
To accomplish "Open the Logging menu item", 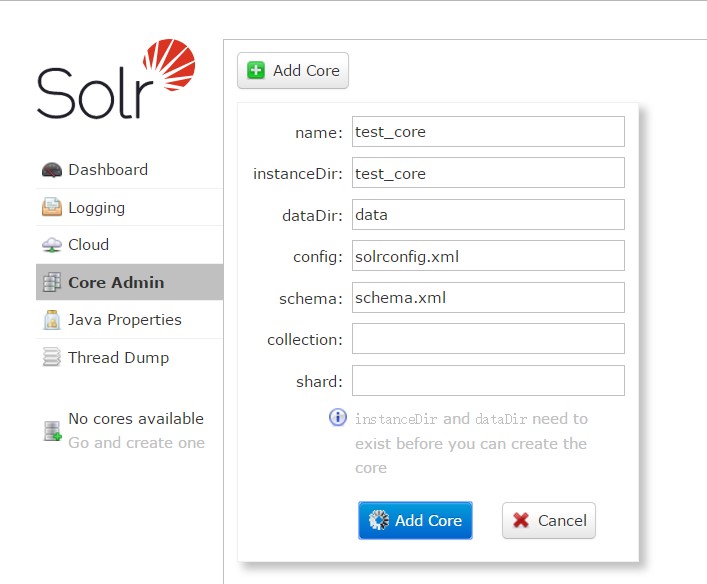I will [129, 207].
